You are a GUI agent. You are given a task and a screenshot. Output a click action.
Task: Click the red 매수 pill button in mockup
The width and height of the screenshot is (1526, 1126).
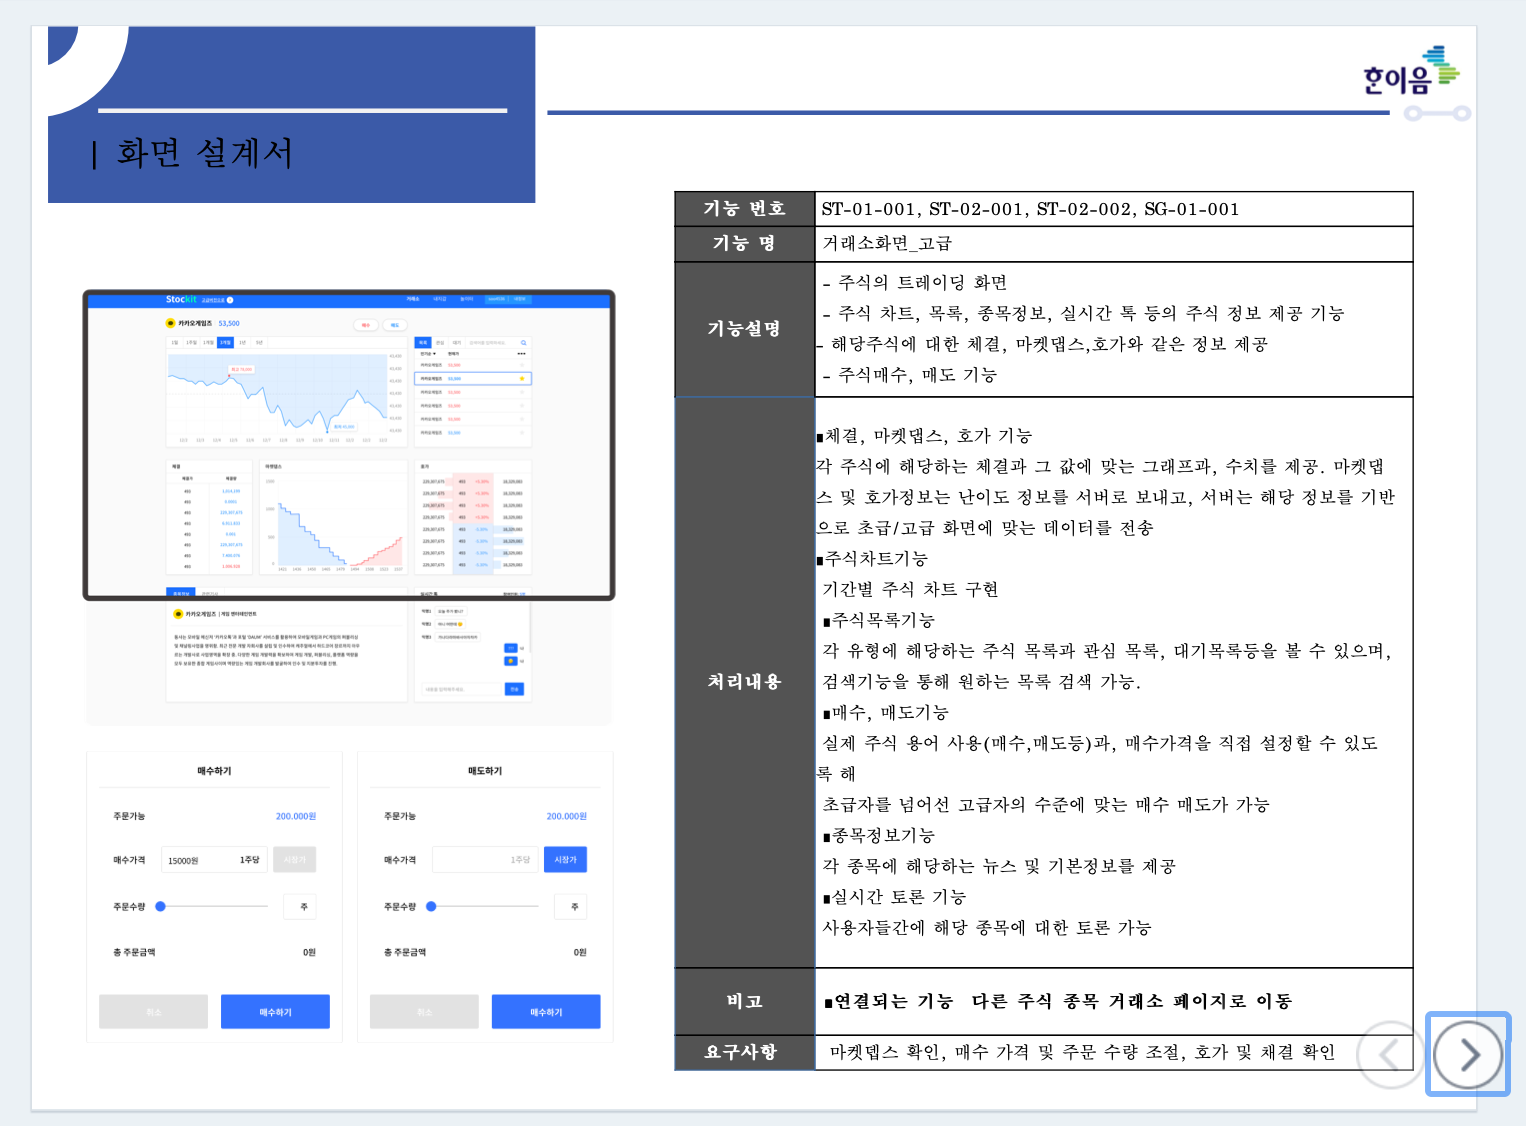366,325
